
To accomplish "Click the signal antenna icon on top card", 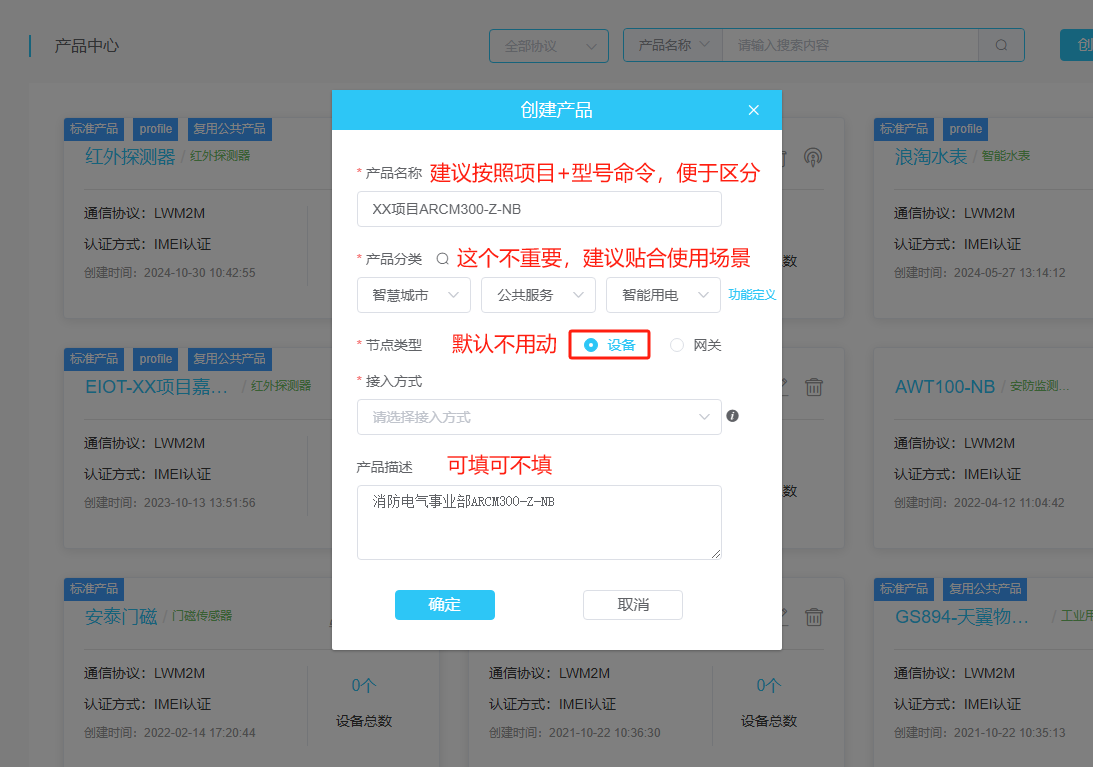I will click(813, 157).
